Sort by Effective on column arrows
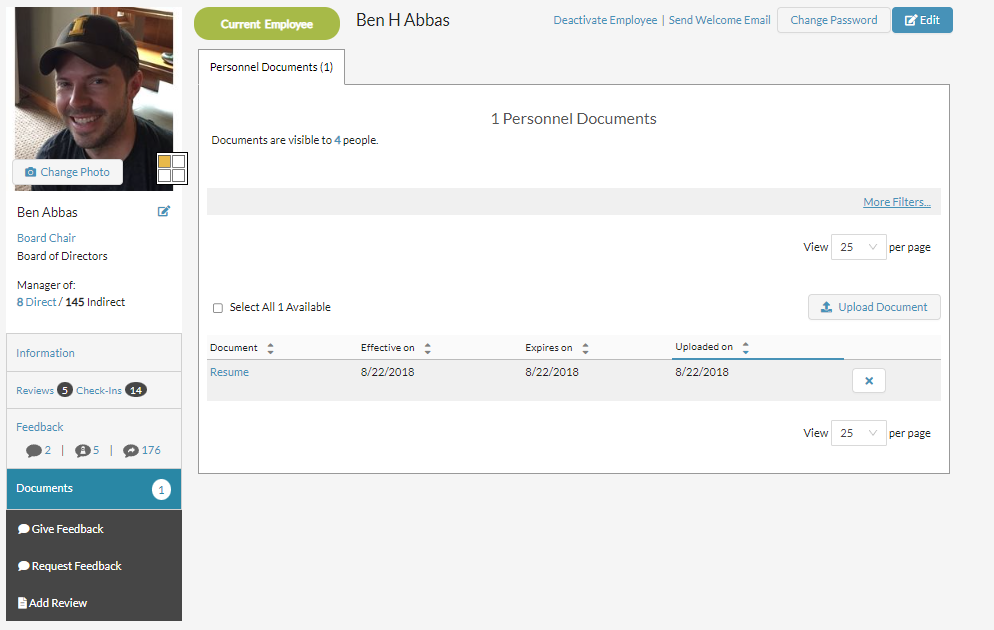The image size is (994, 630). pyautogui.click(x=428, y=348)
